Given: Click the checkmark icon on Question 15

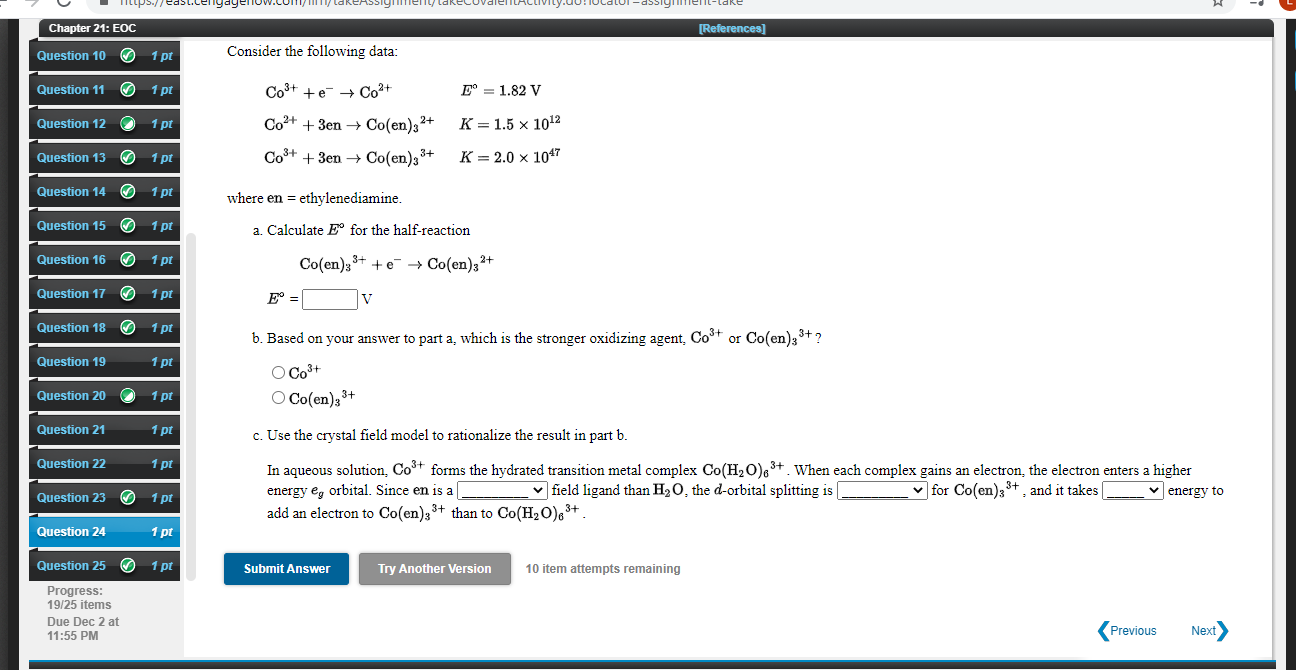Looking at the screenshot, I should coord(128,226).
